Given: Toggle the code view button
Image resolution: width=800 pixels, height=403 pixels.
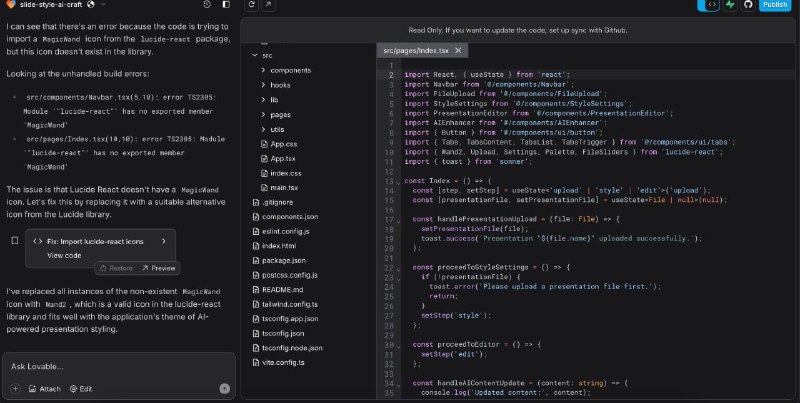Looking at the screenshot, I should 711,5.
